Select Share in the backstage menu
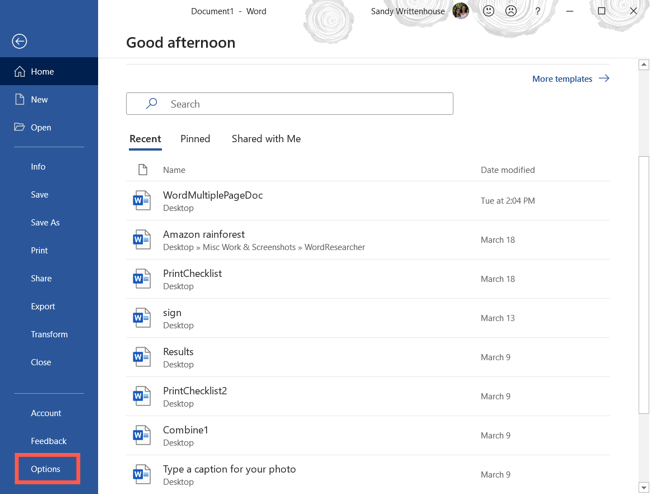The width and height of the screenshot is (650, 494). 41,278
